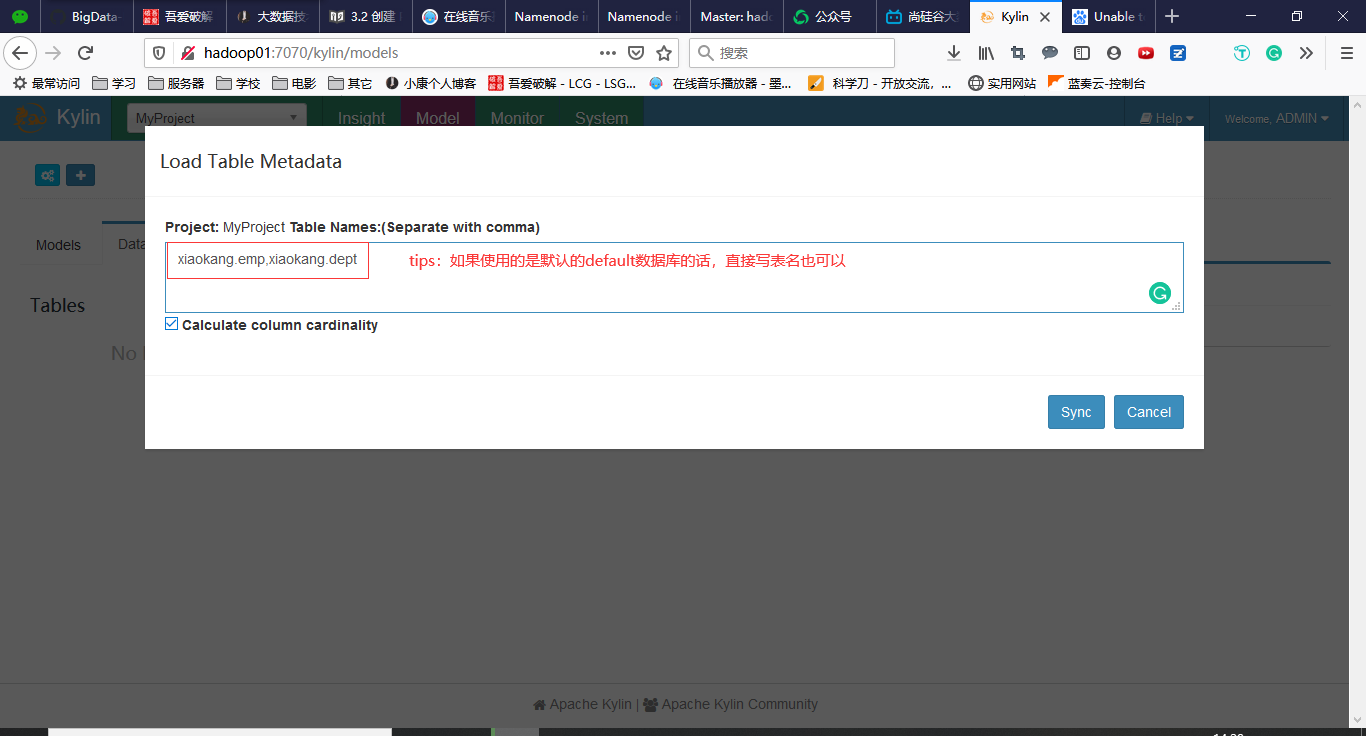Open the Monitor tab
The image size is (1366, 736).
517,118
